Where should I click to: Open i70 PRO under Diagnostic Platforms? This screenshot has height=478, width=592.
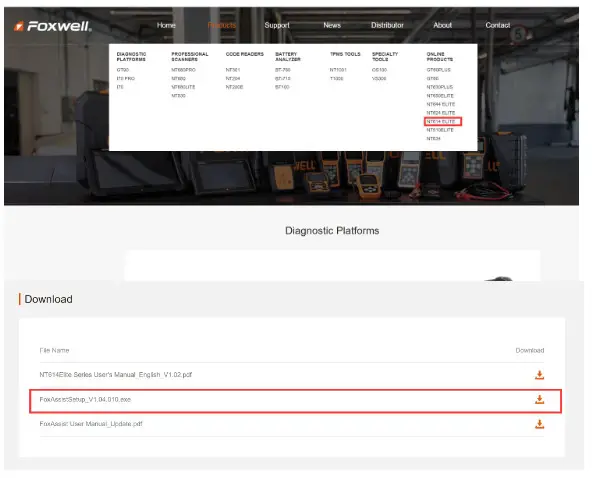click(126, 79)
